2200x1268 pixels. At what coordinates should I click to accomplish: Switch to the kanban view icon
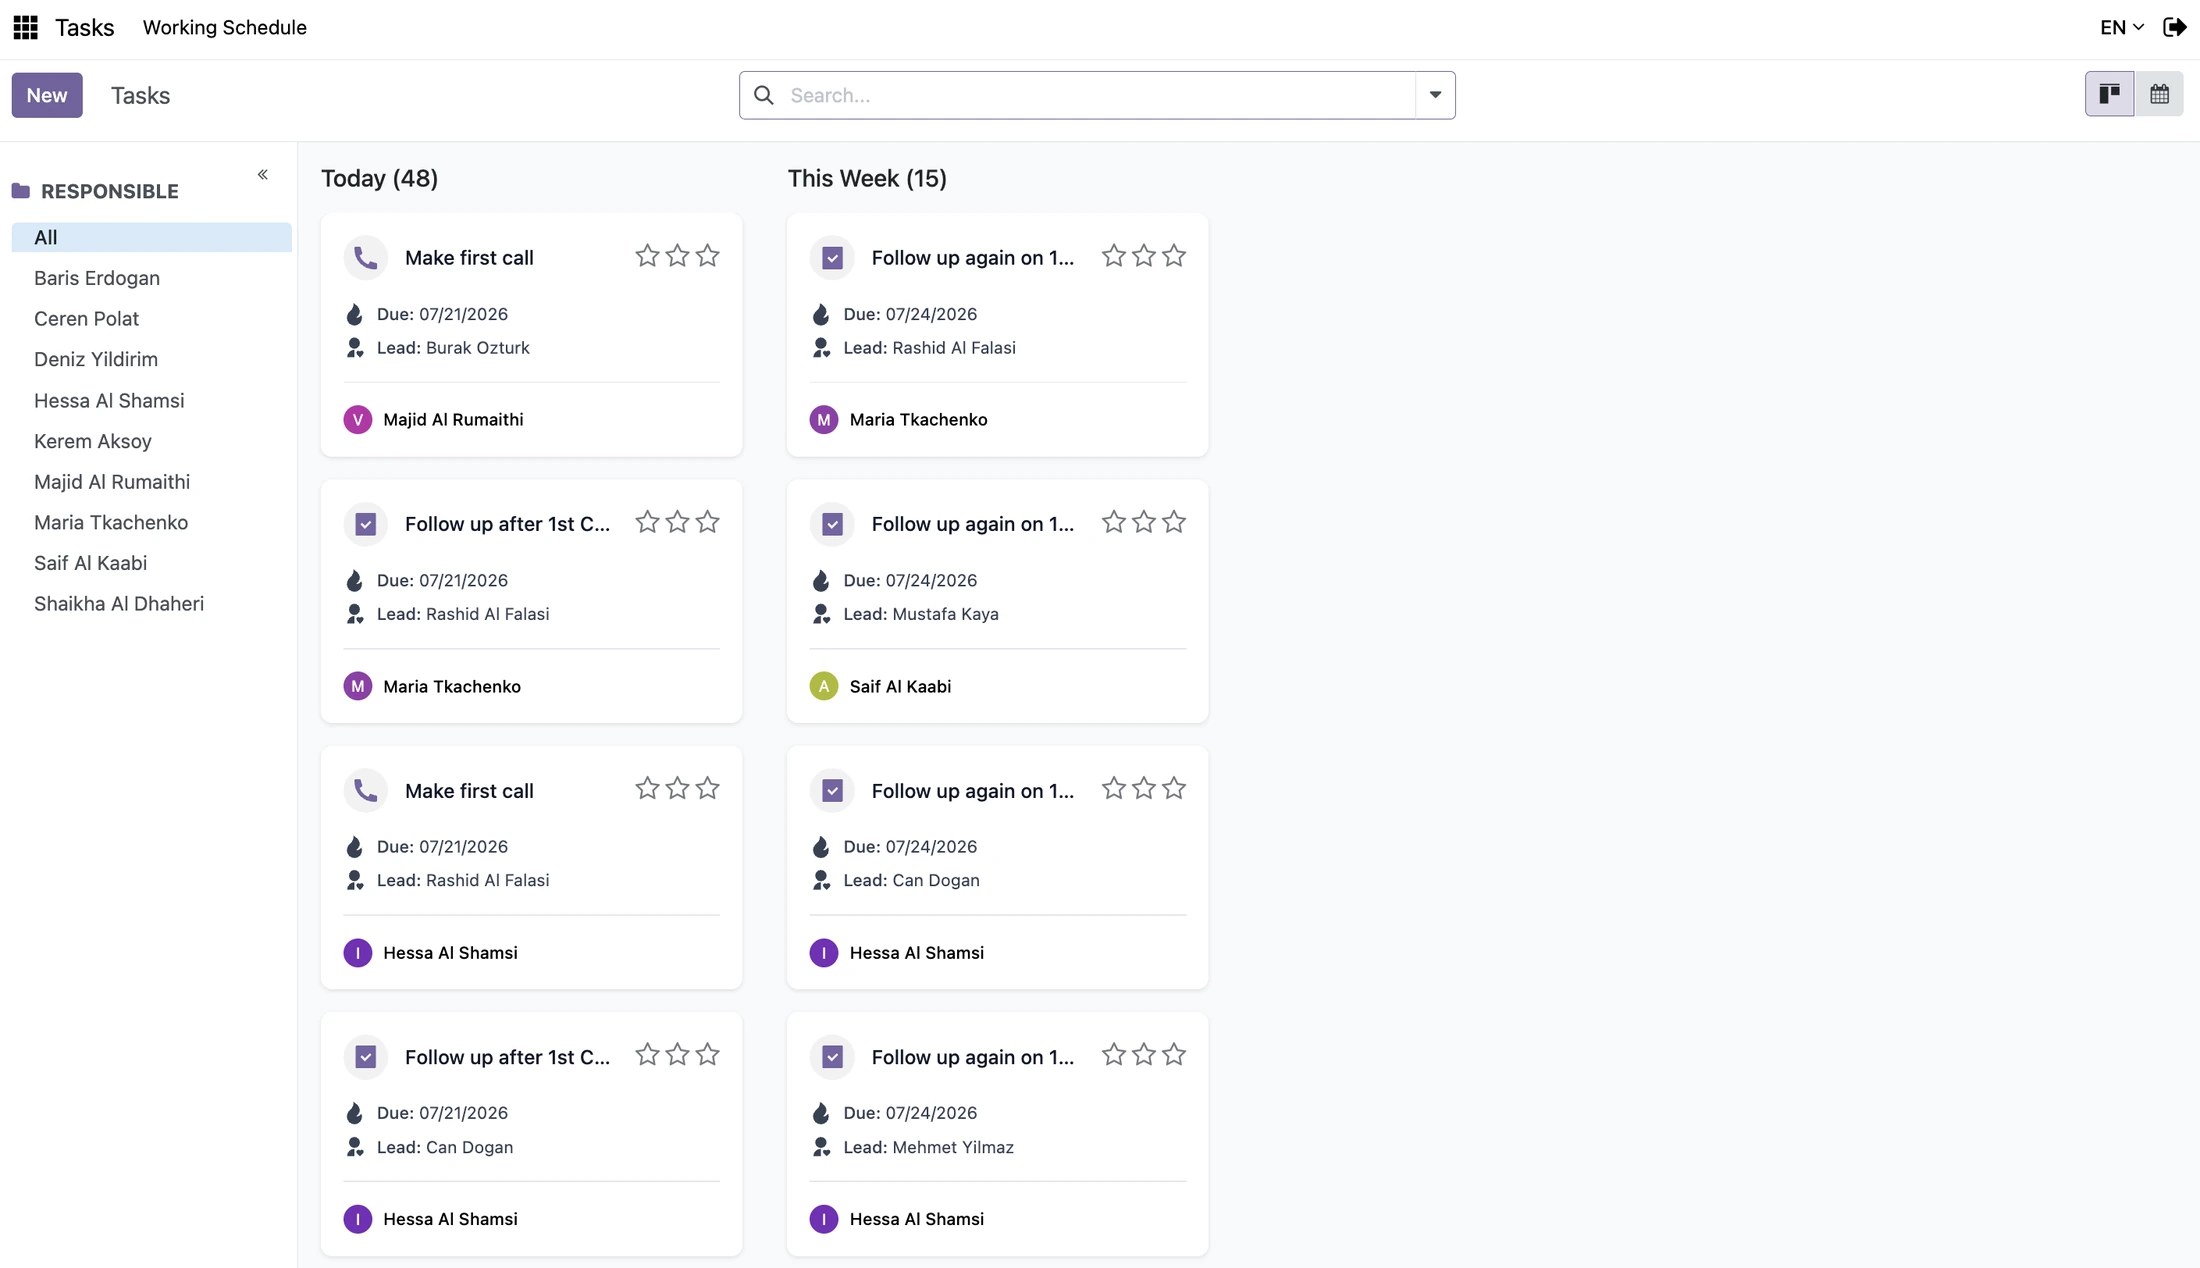point(2109,94)
